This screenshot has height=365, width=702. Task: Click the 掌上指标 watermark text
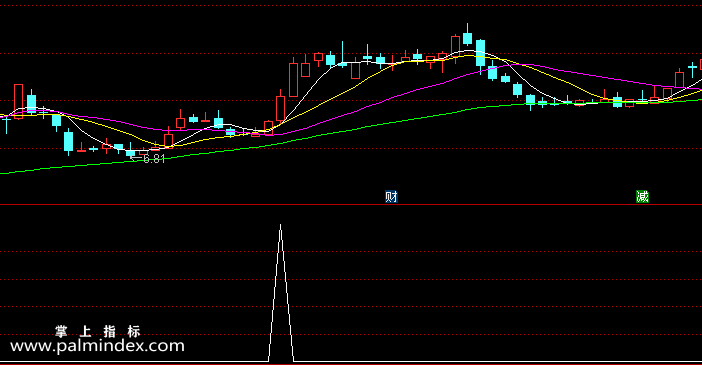(98, 331)
